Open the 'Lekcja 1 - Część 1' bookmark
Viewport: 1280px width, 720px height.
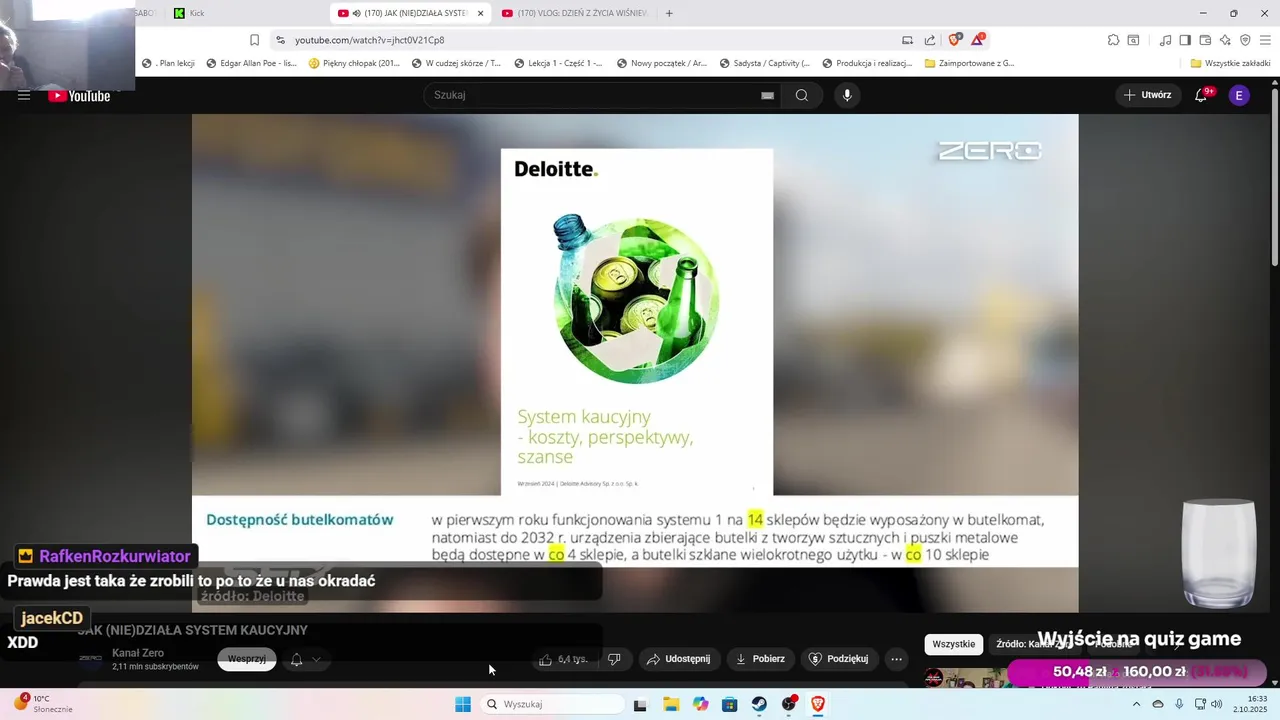tap(558, 63)
